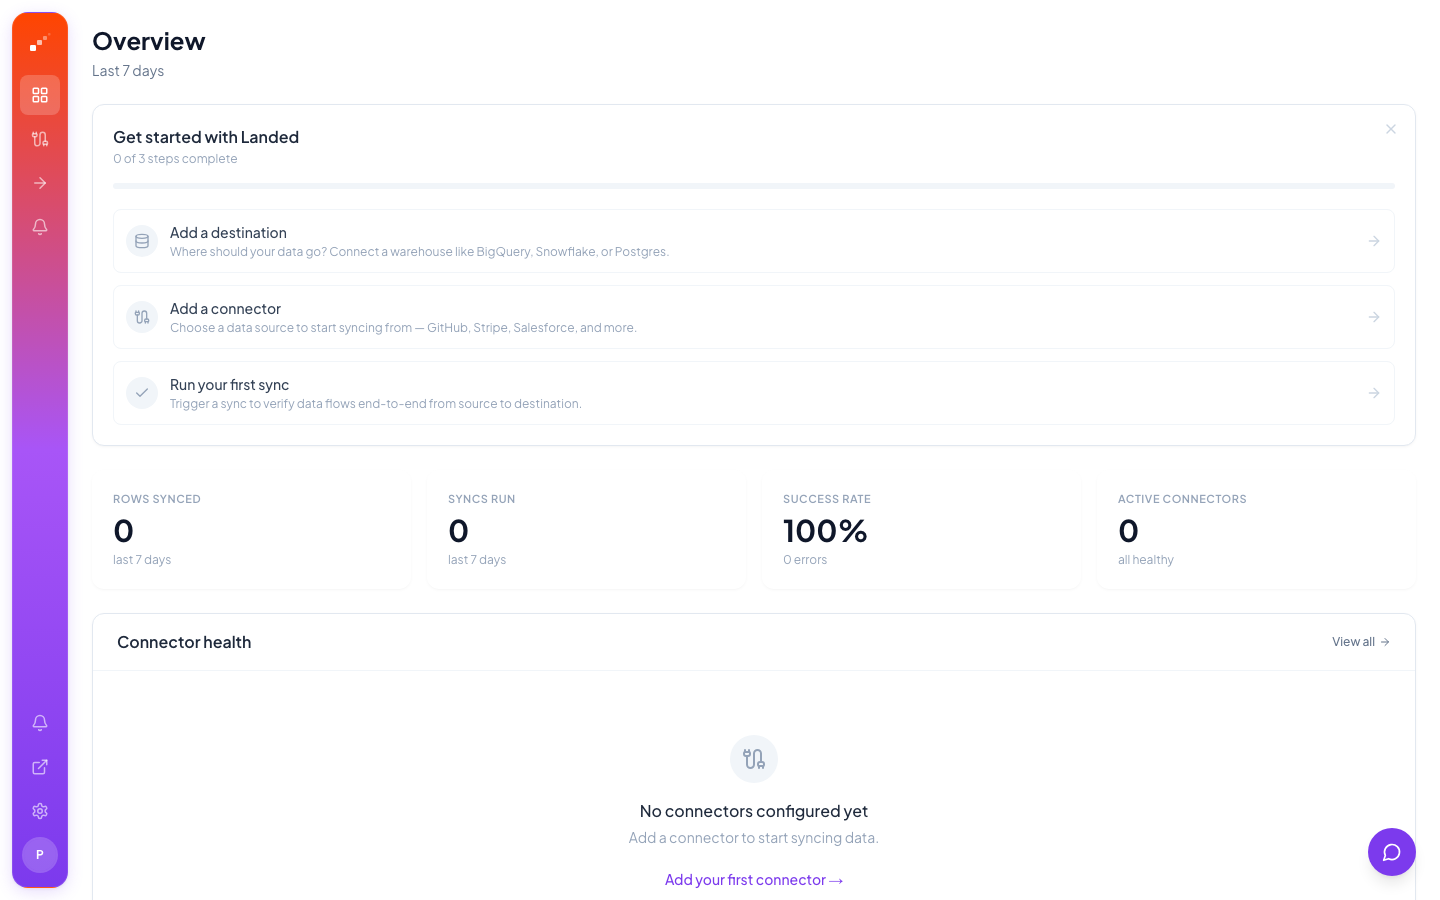The image size is (1440, 900).
Task: Click Add your first connector link
Action: (x=754, y=879)
